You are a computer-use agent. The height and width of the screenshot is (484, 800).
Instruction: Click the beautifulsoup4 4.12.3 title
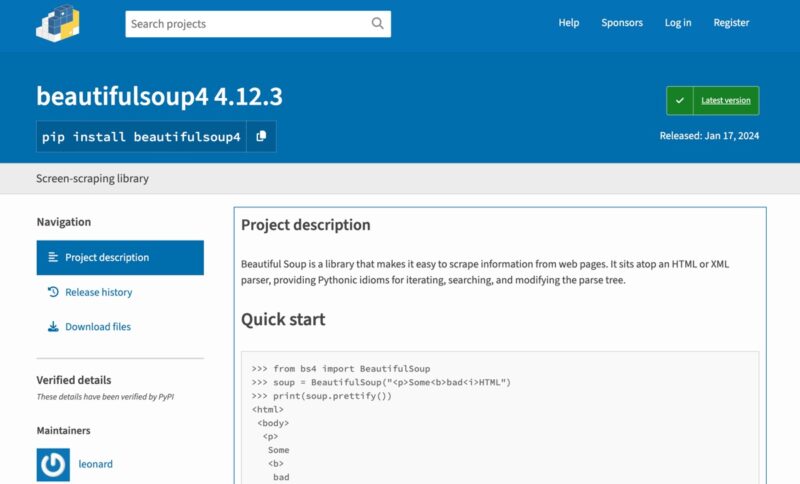click(159, 96)
